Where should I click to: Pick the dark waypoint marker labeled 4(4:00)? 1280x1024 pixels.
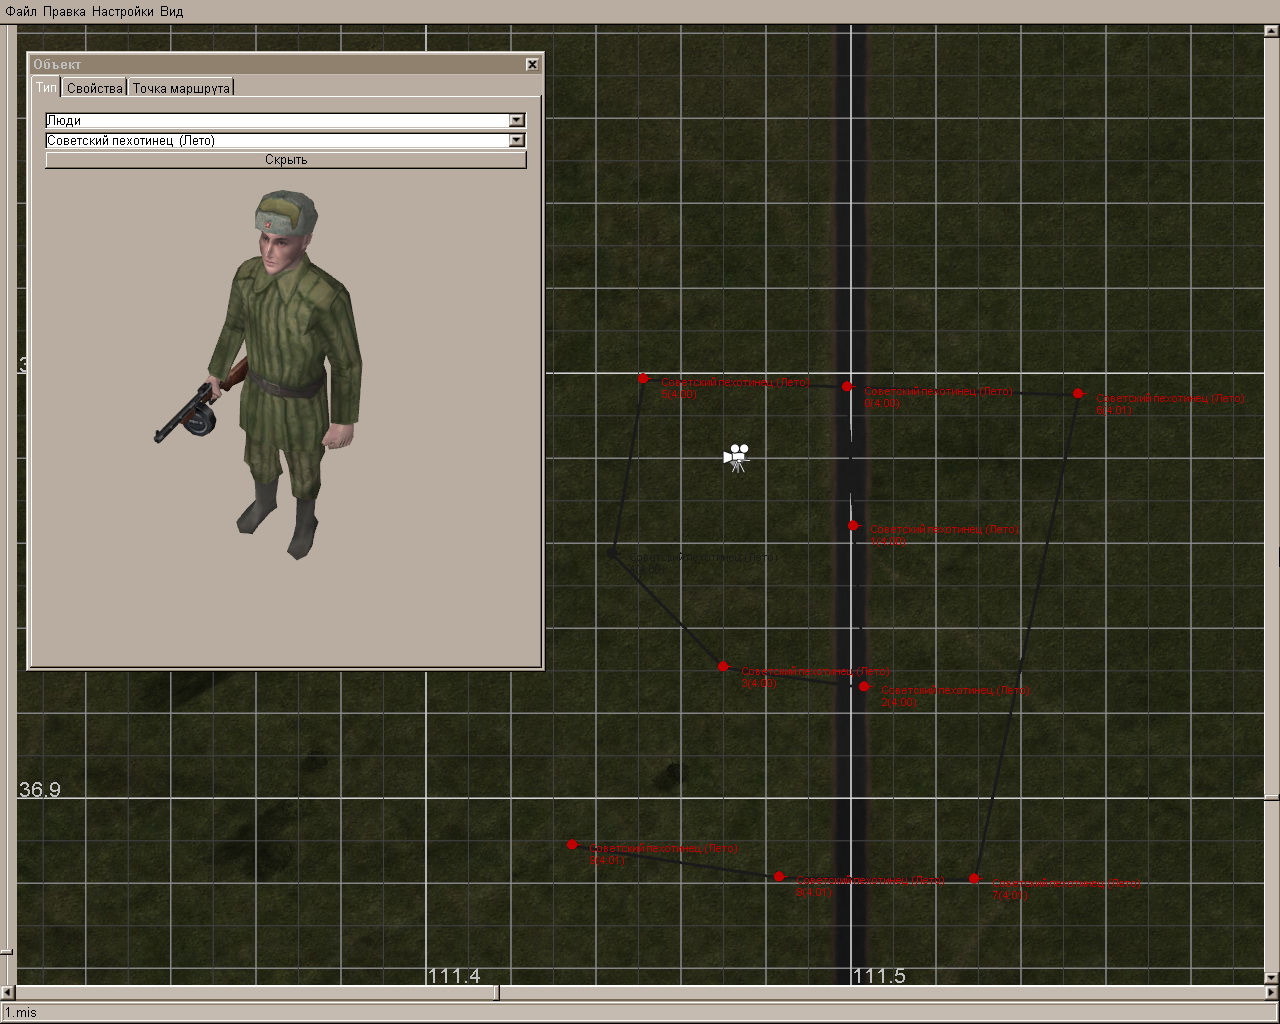[x=612, y=553]
